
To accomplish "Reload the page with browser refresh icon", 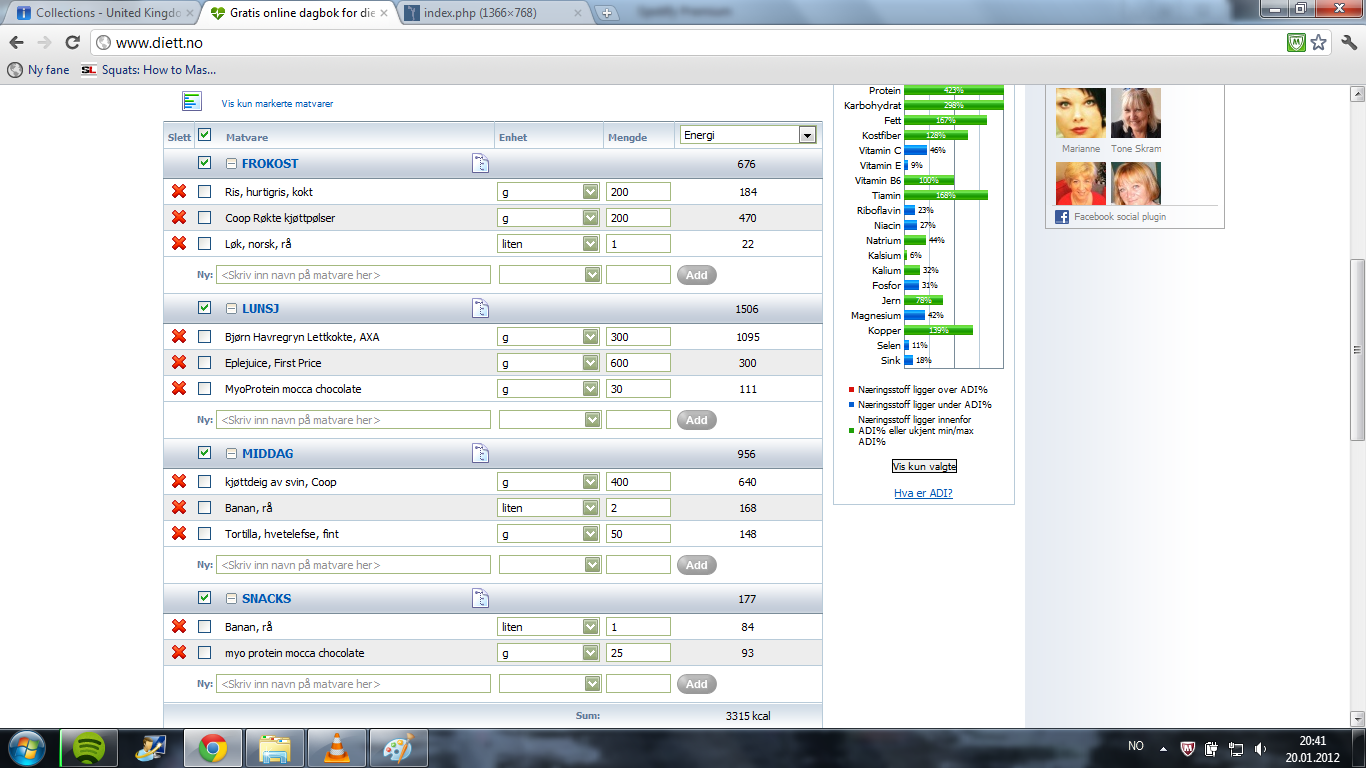I will (x=72, y=43).
